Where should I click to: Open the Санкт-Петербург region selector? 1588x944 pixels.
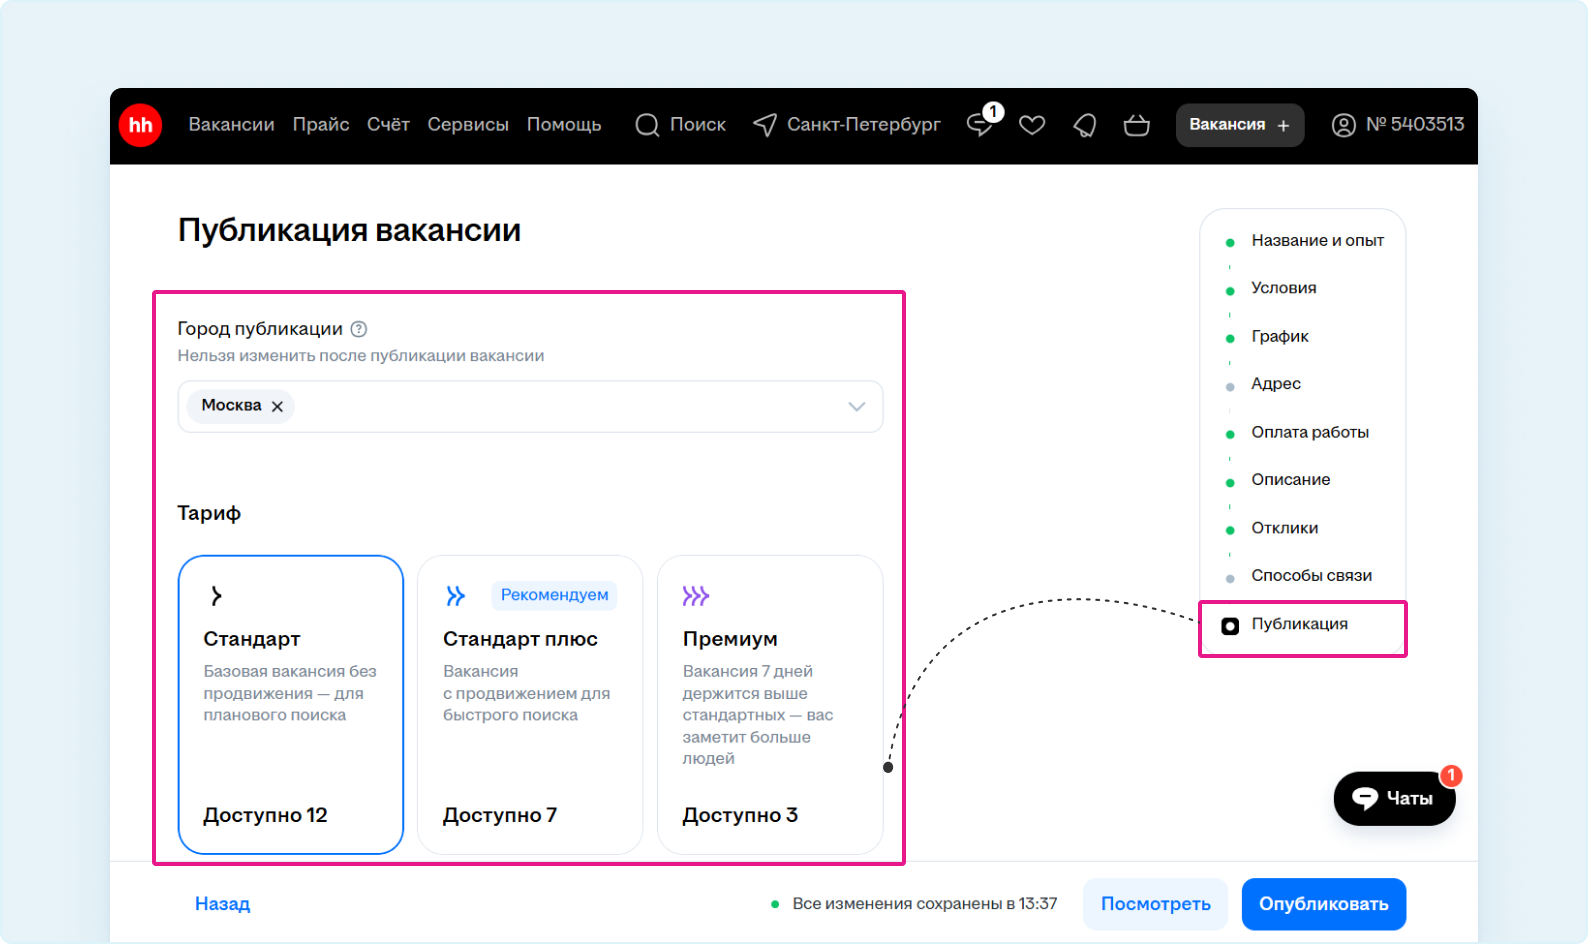click(x=847, y=125)
